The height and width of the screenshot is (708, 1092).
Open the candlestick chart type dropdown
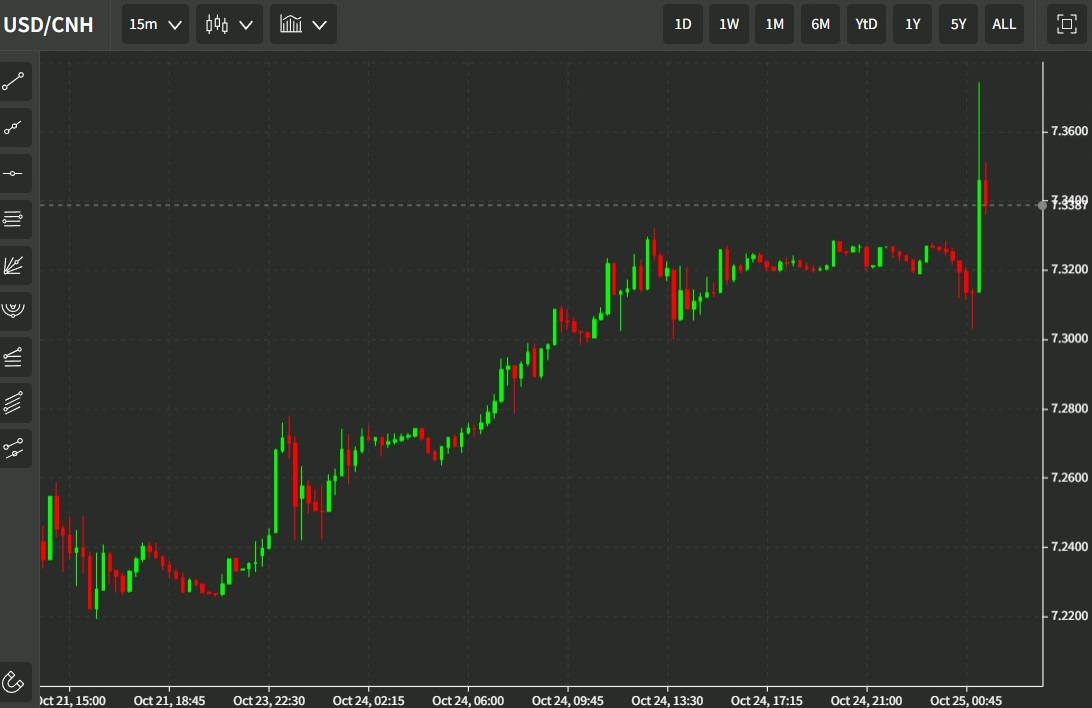(x=229, y=24)
